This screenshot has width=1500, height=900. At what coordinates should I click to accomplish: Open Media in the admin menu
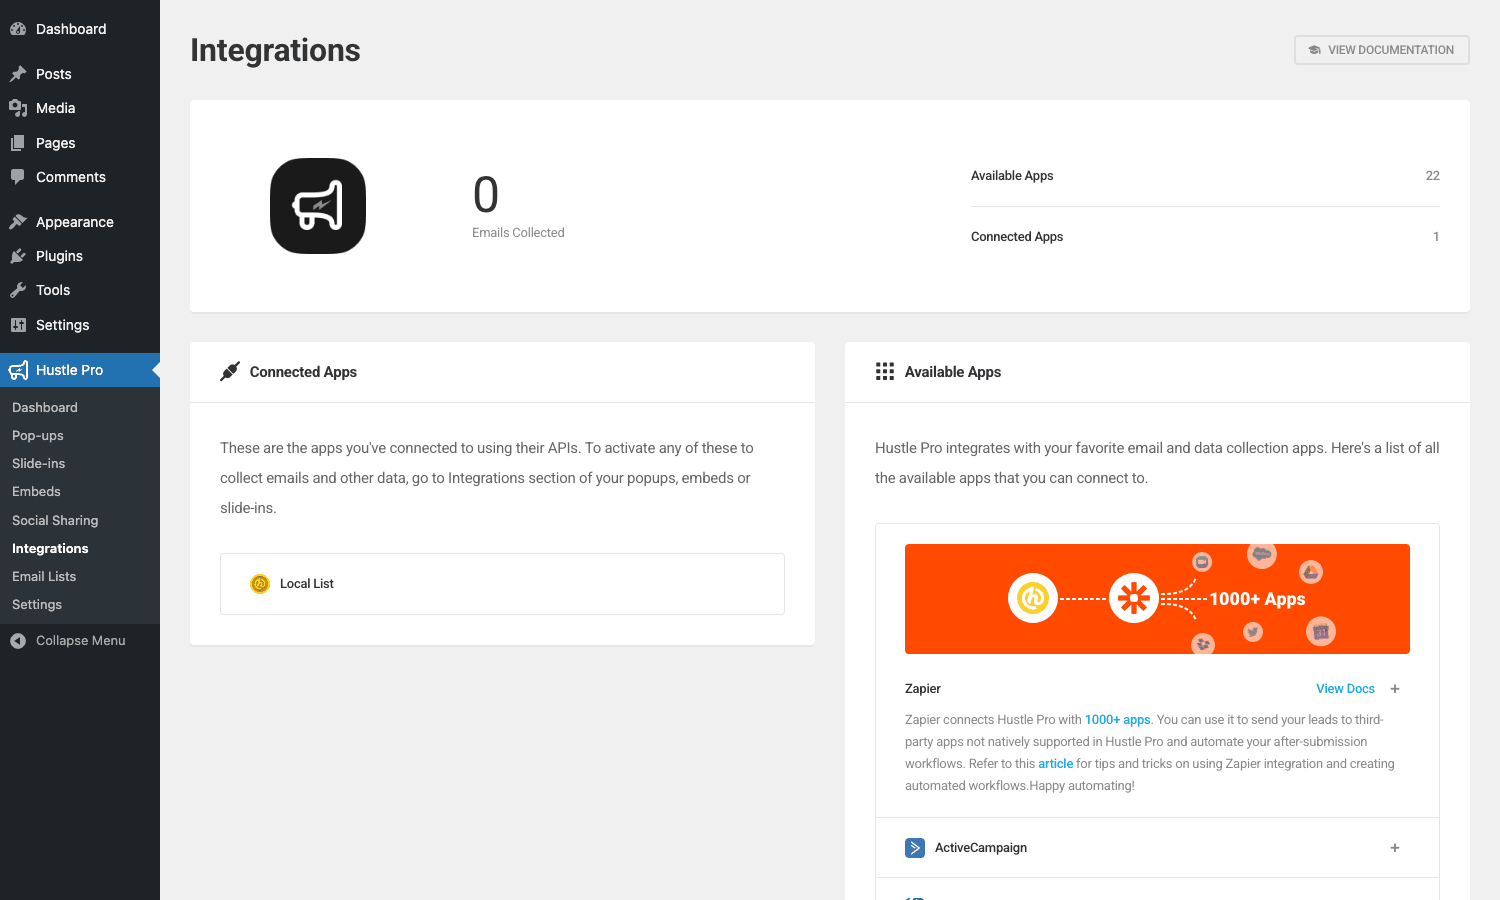pos(80,108)
